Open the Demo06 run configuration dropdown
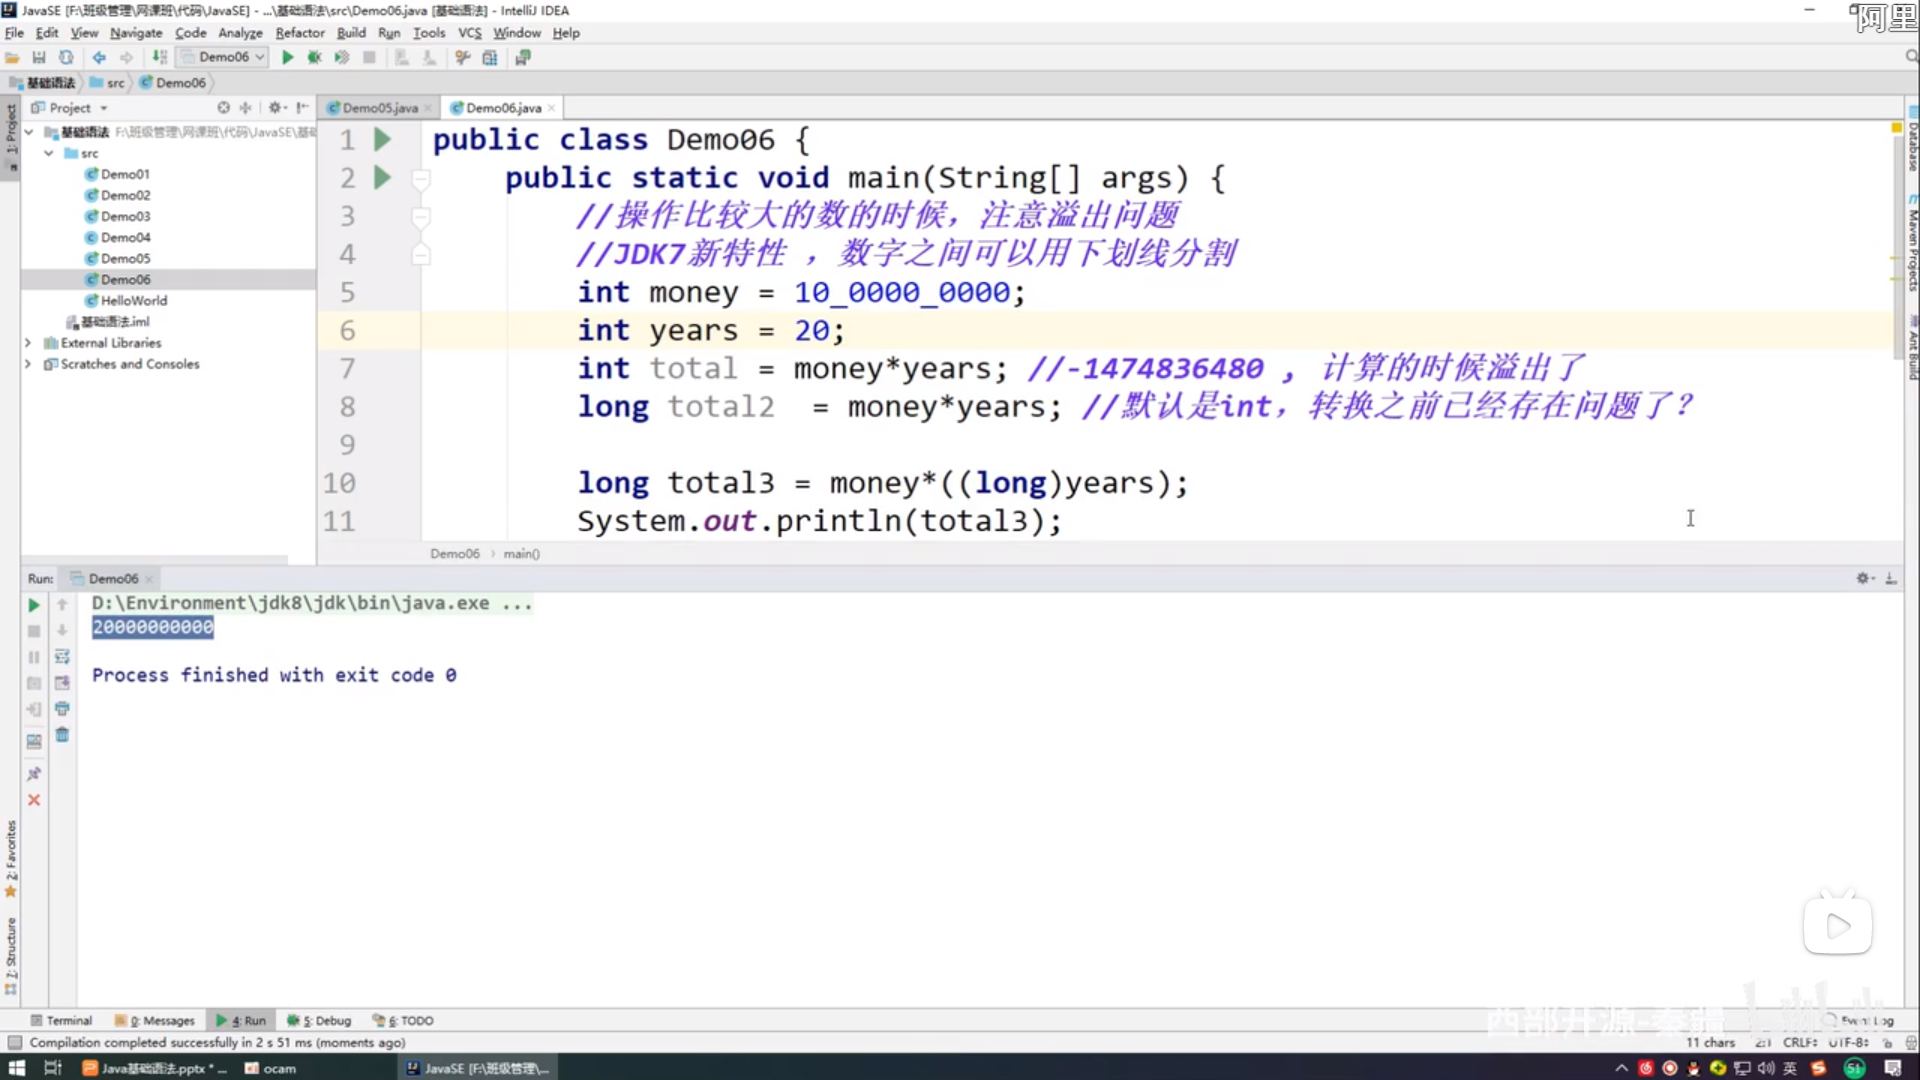 tap(224, 57)
